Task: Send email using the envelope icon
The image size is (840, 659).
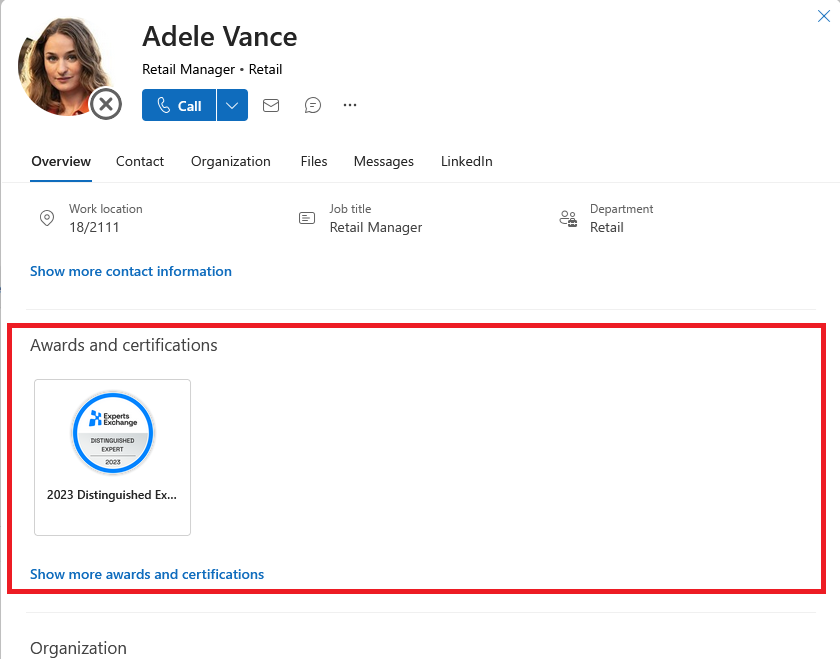Action: tap(271, 105)
